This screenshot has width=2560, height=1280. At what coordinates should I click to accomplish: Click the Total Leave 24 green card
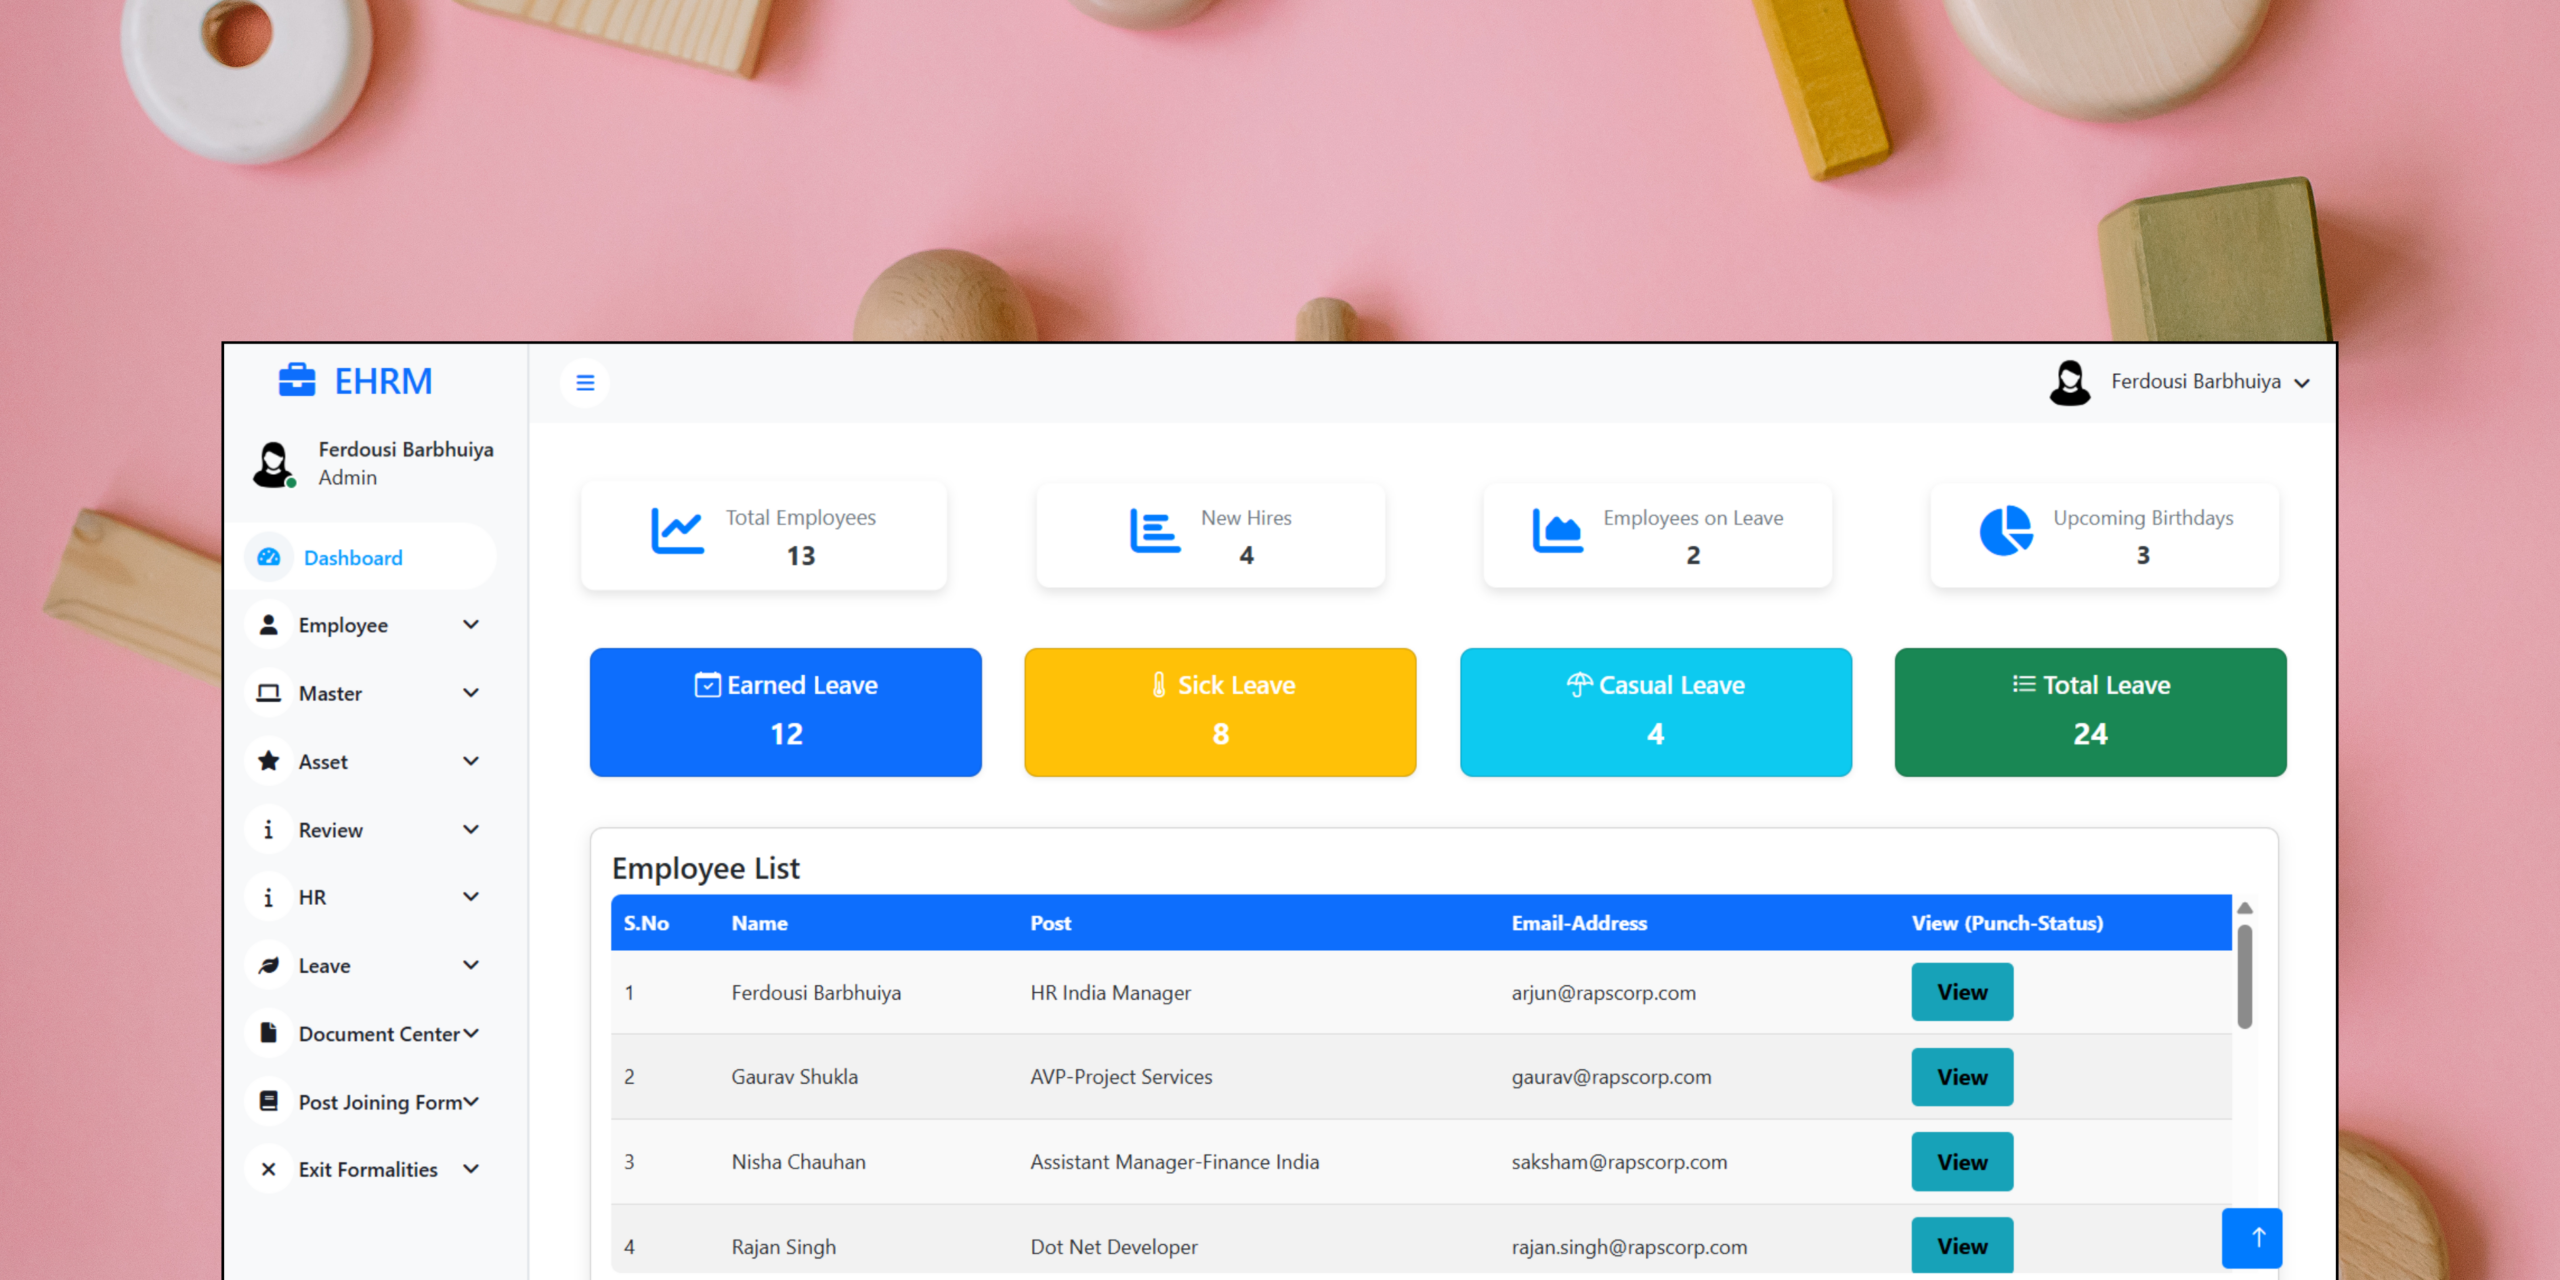pyautogui.click(x=2090, y=712)
